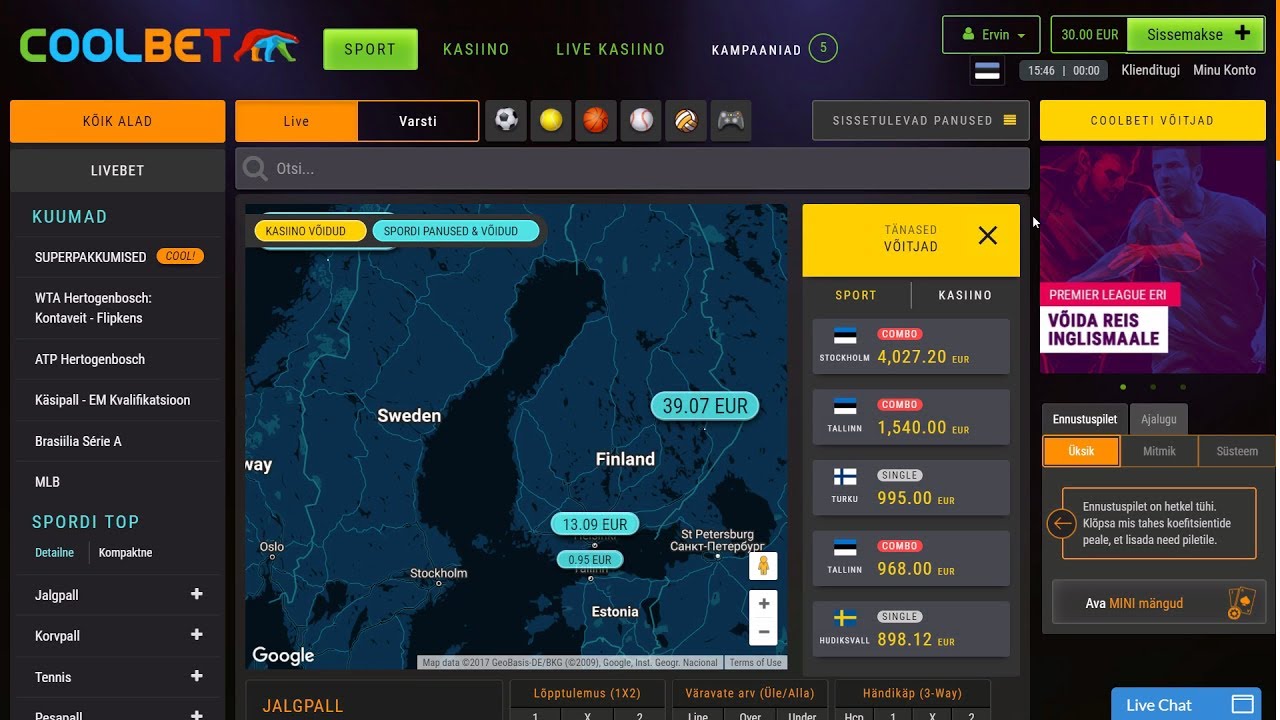1280x720 pixels.
Task: Click the MINI games cards icon
Action: tap(1240, 603)
